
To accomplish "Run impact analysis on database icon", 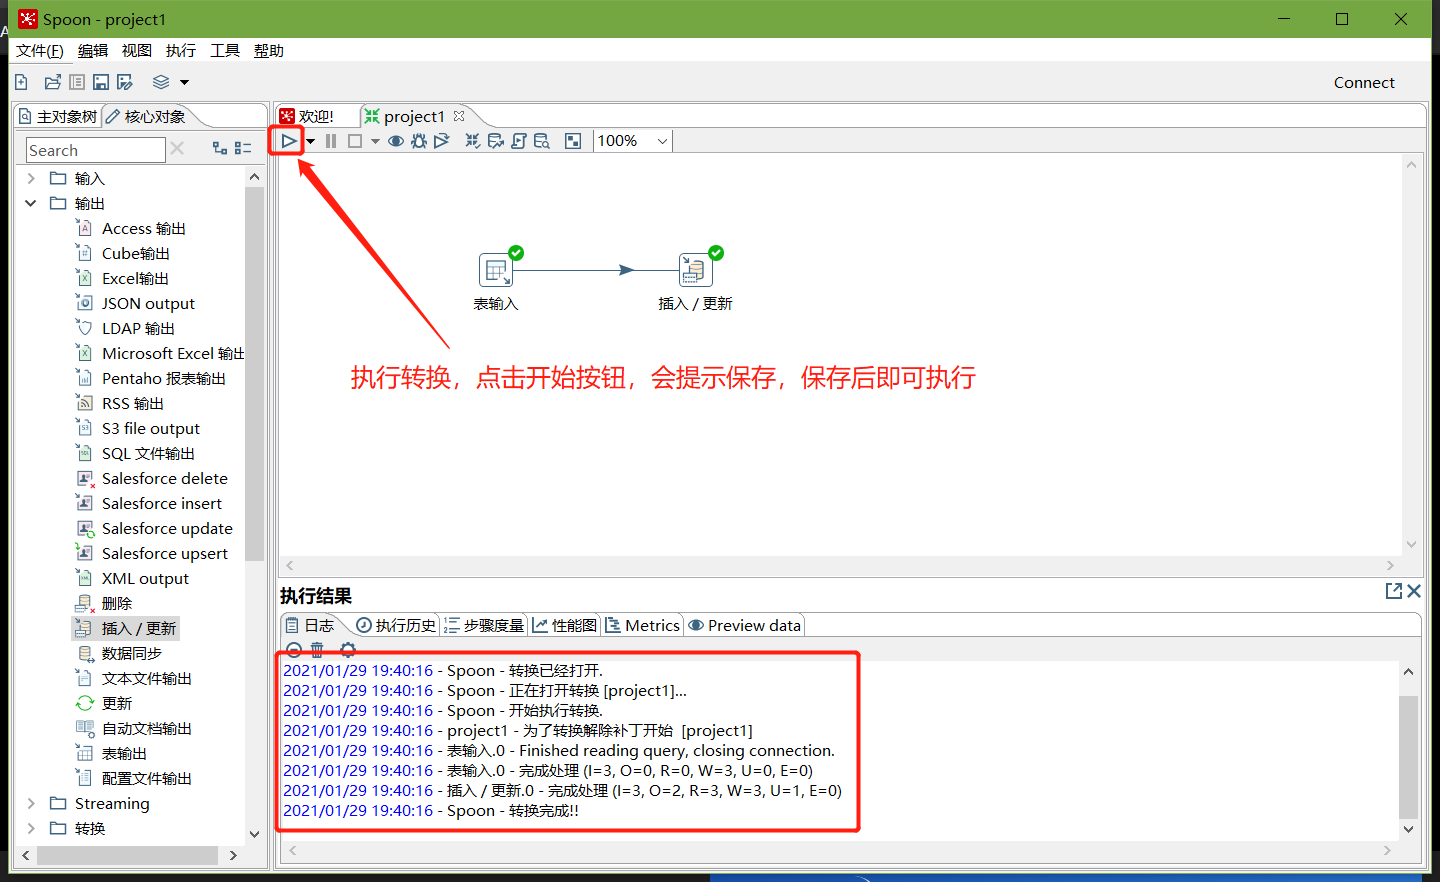I will (x=496, y=141).
